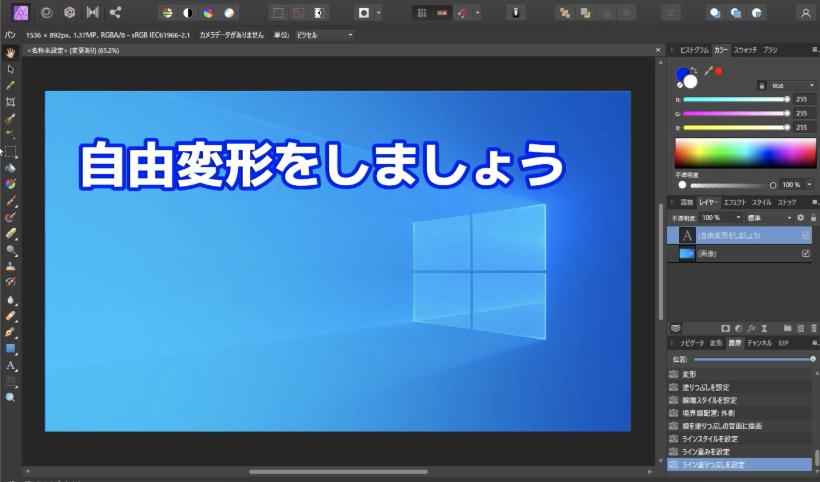Switch to the Liquify persona

point(47,13)
